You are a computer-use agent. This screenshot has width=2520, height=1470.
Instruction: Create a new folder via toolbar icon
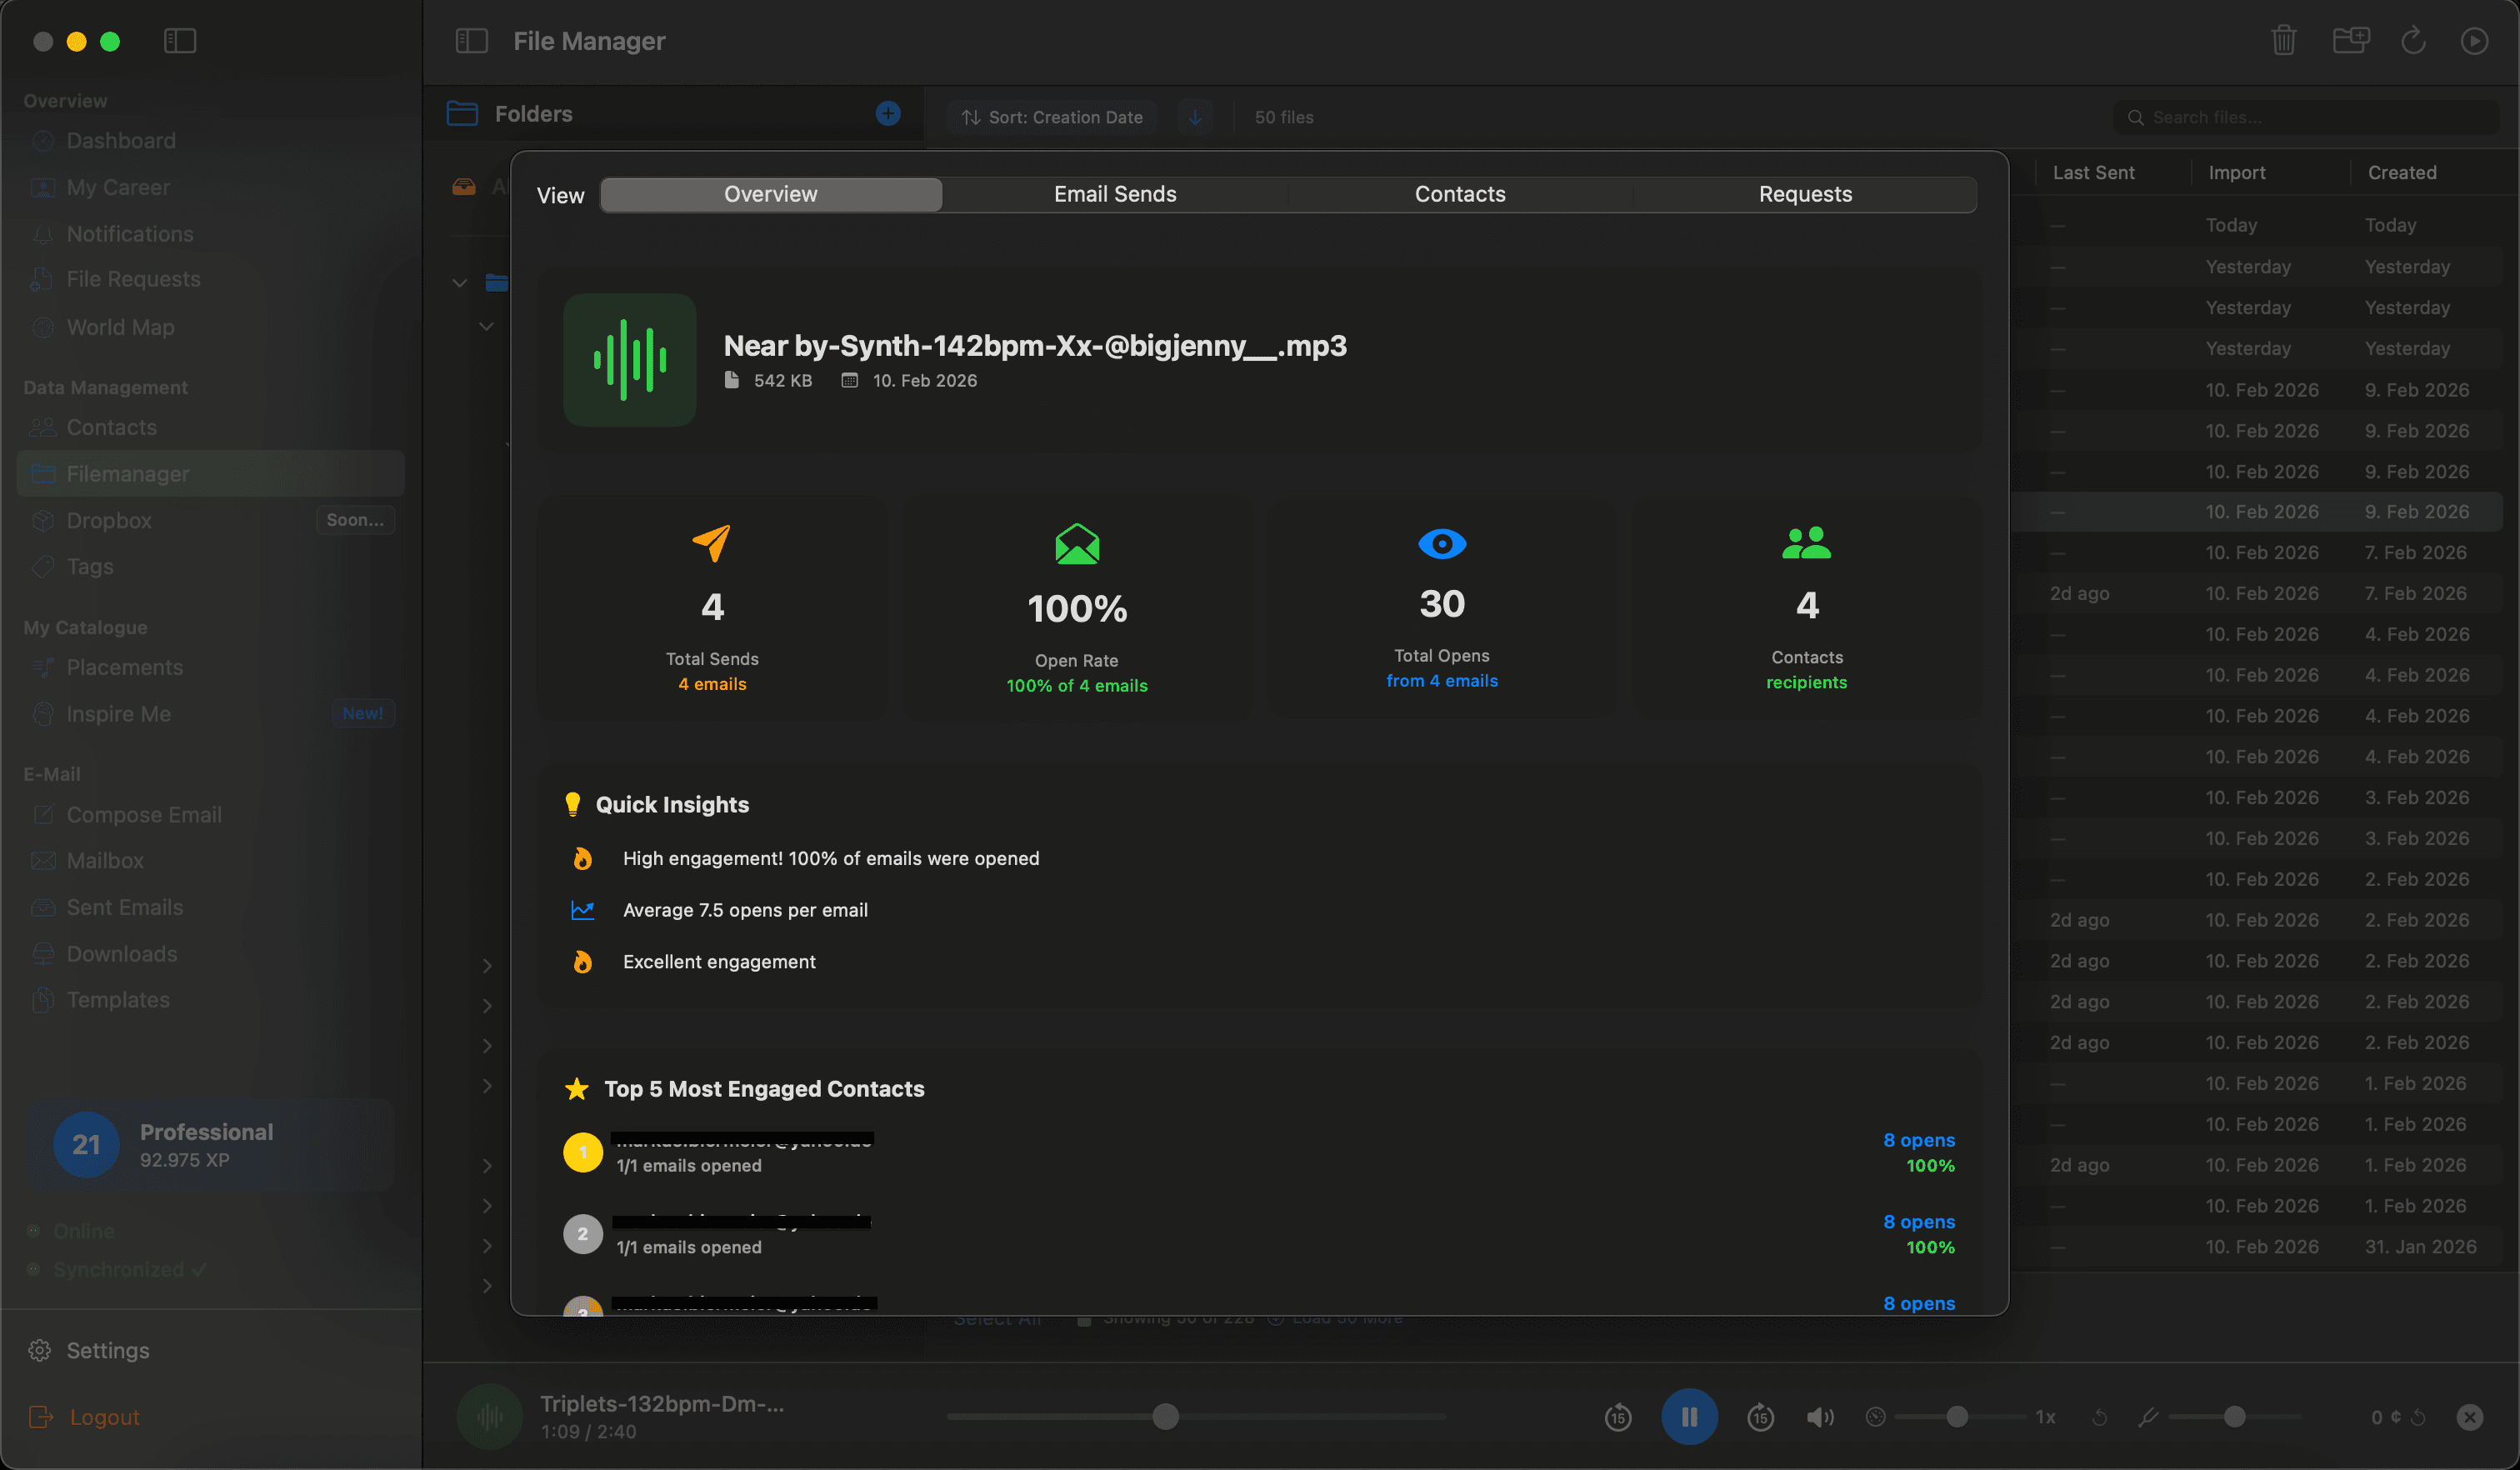pos(2351,40)
